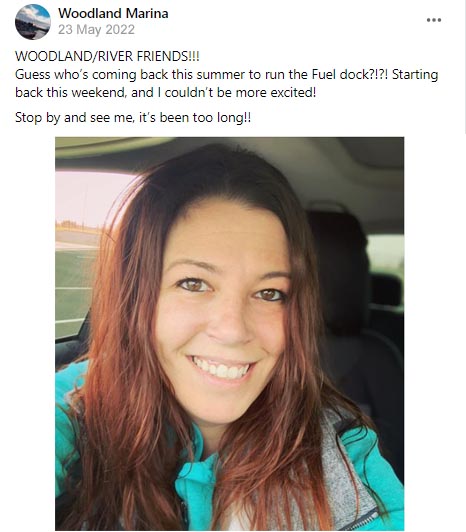
Task: Open the Woodland Marina page name link
Action: [113, 13]
